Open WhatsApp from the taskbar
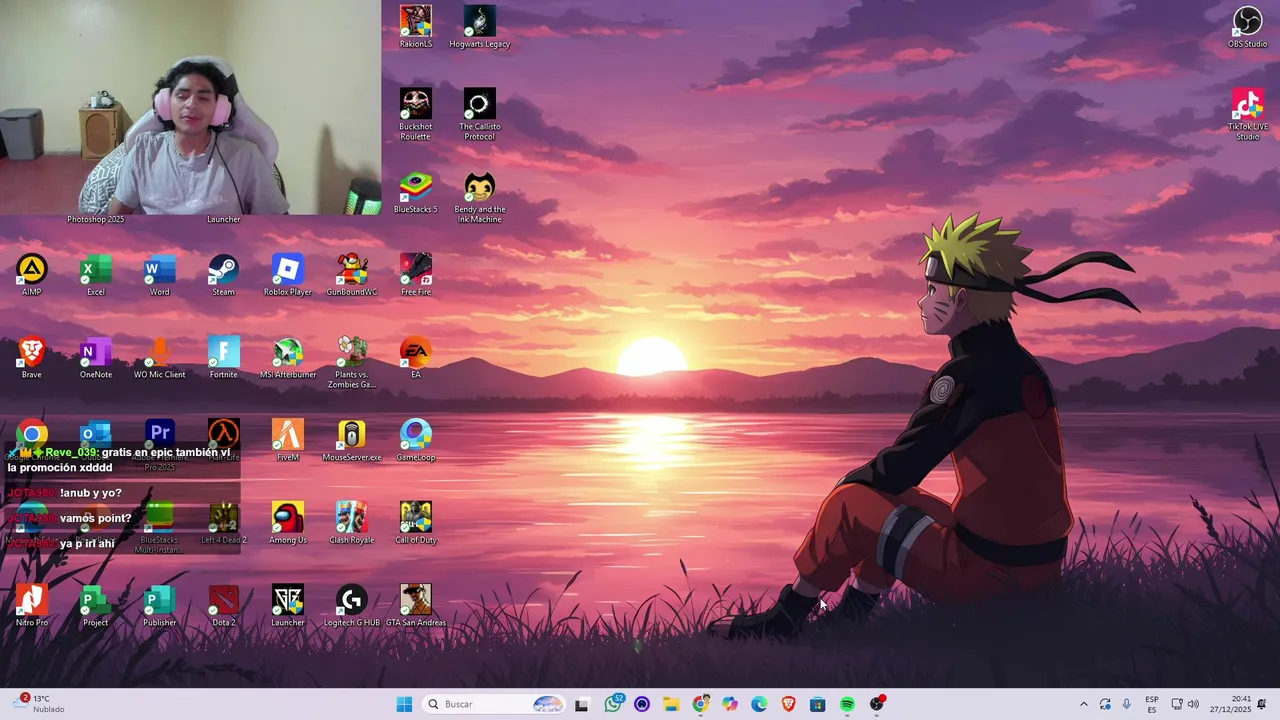The height and width of the screenshot is (720, 1280). click(613, 704)
